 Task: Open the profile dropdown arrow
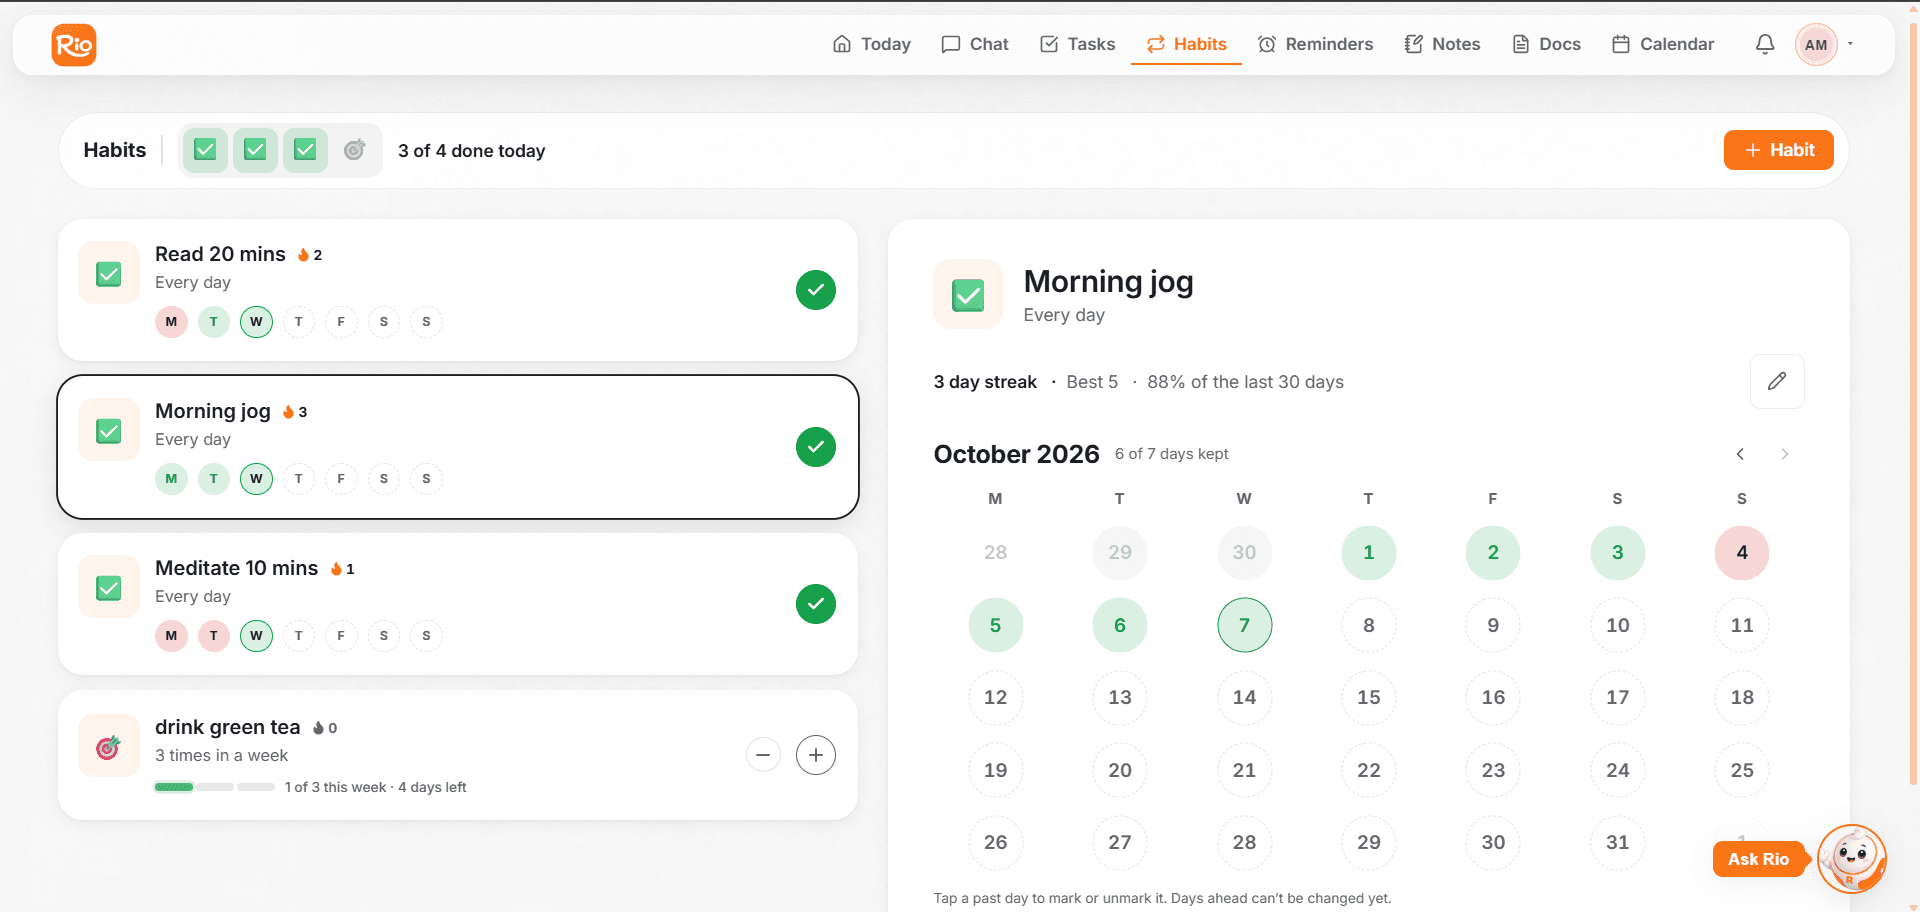tap(1851, 44)
